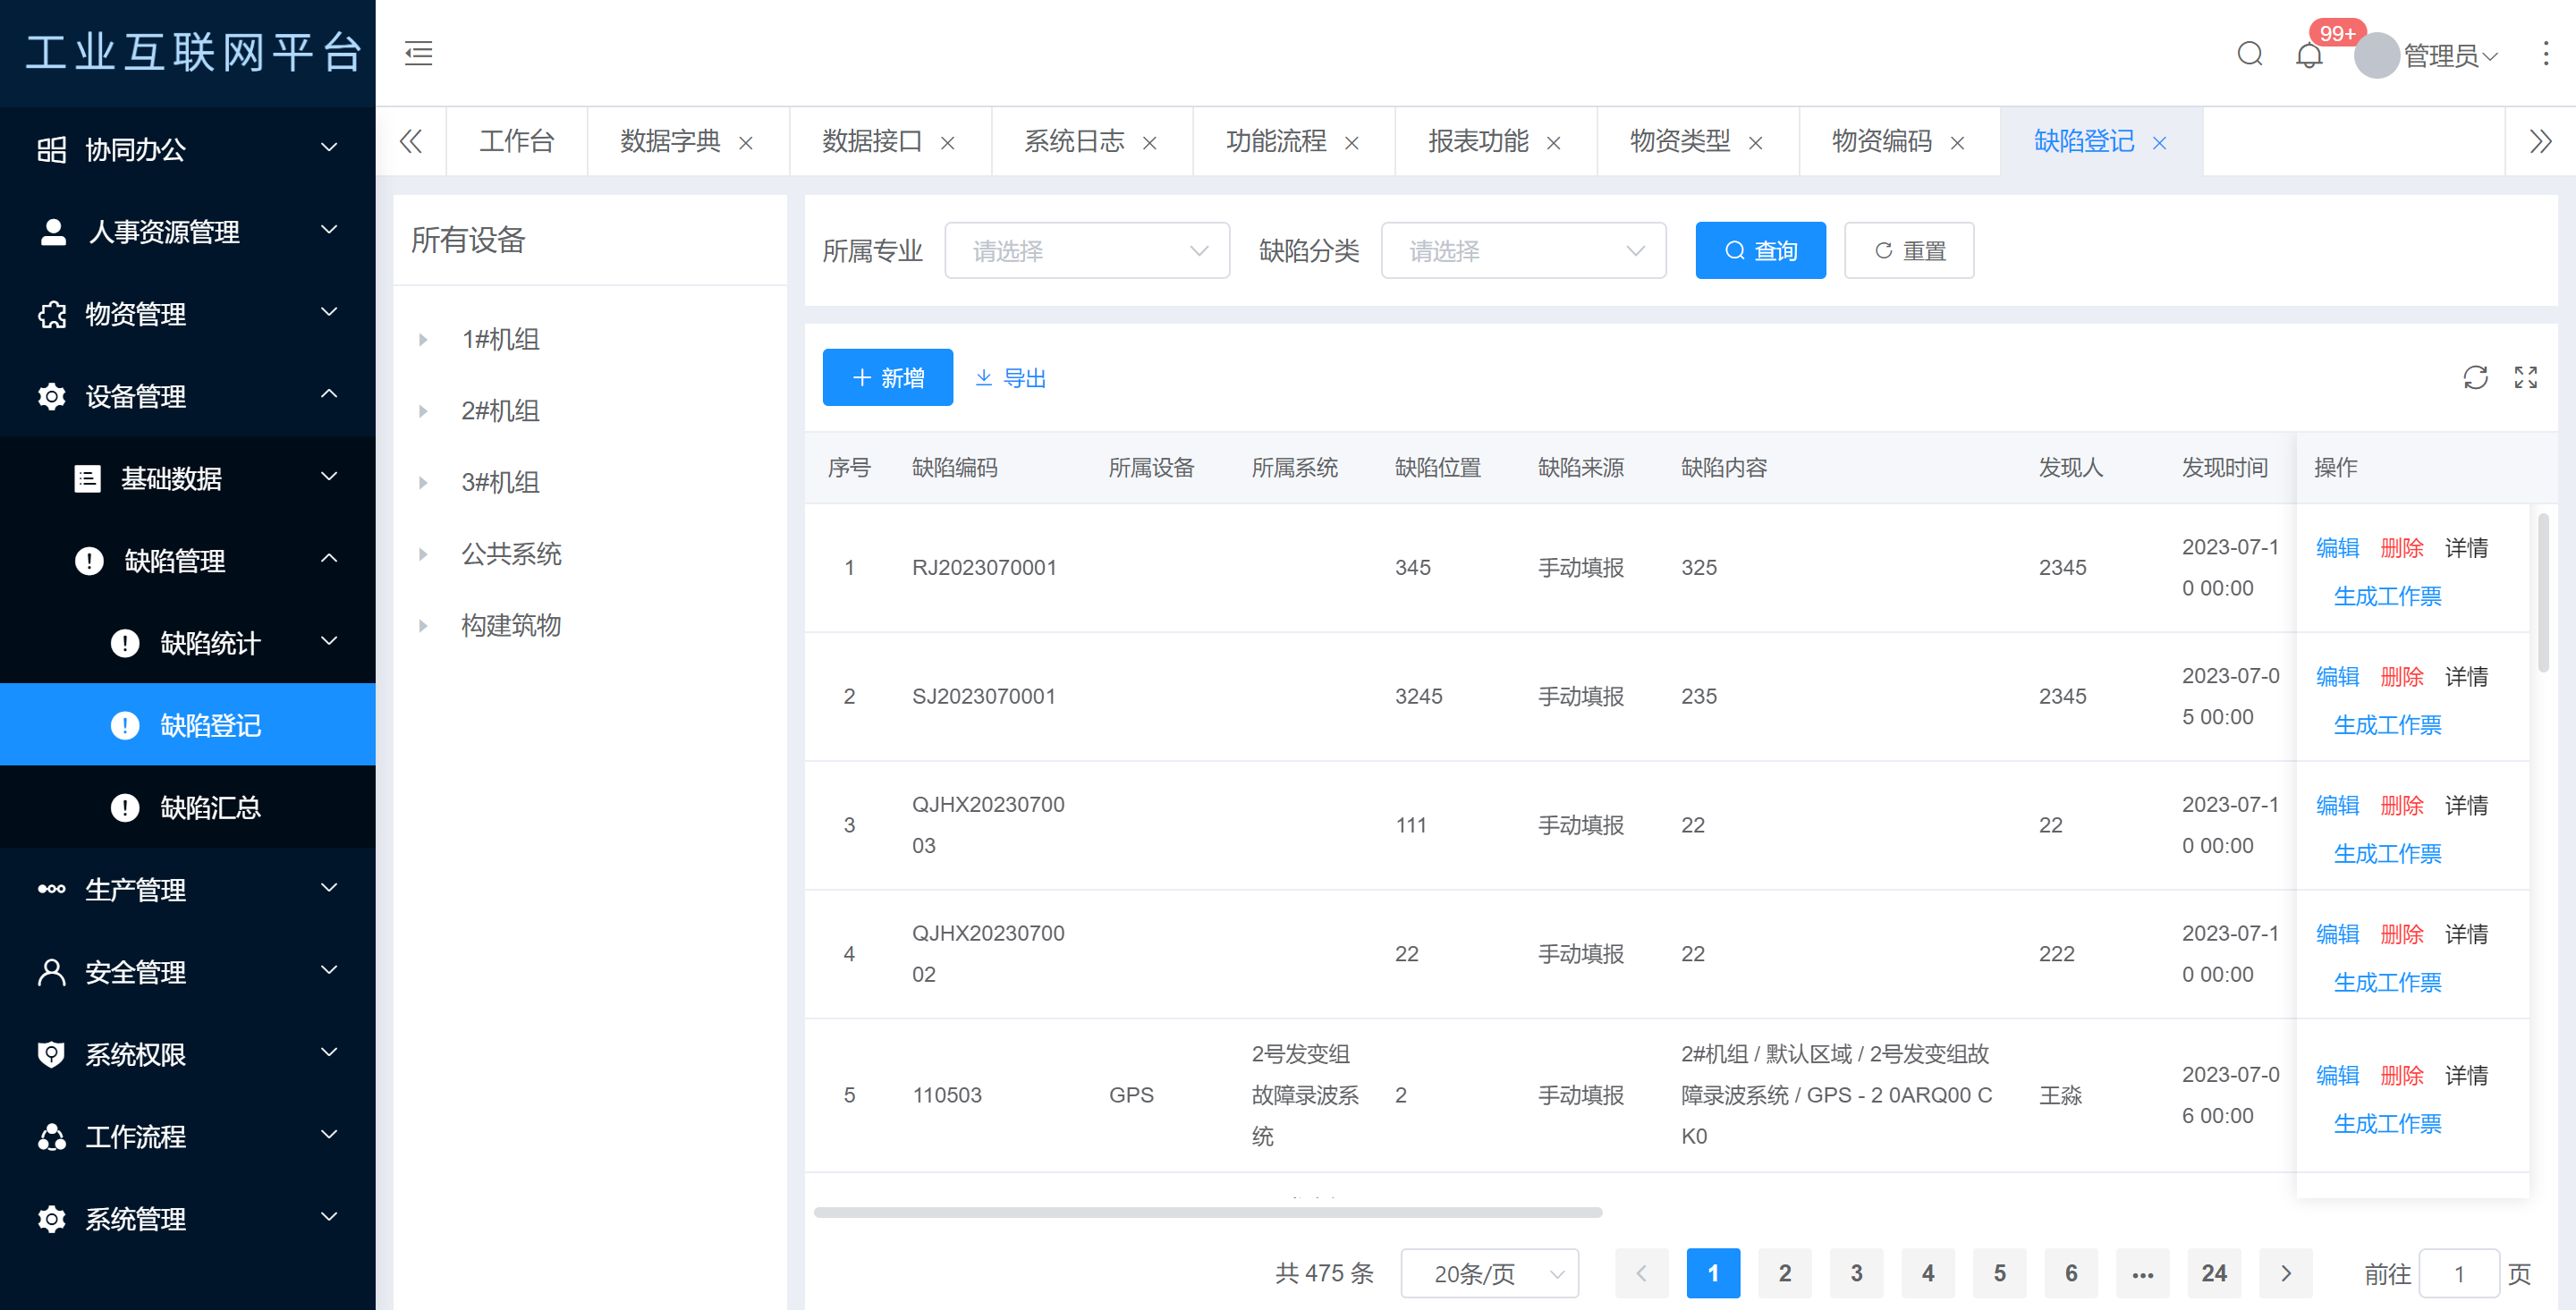Expand the 协同办公 menu
The width and height of the screenshot is (2576, 1310).
(329, 148)
